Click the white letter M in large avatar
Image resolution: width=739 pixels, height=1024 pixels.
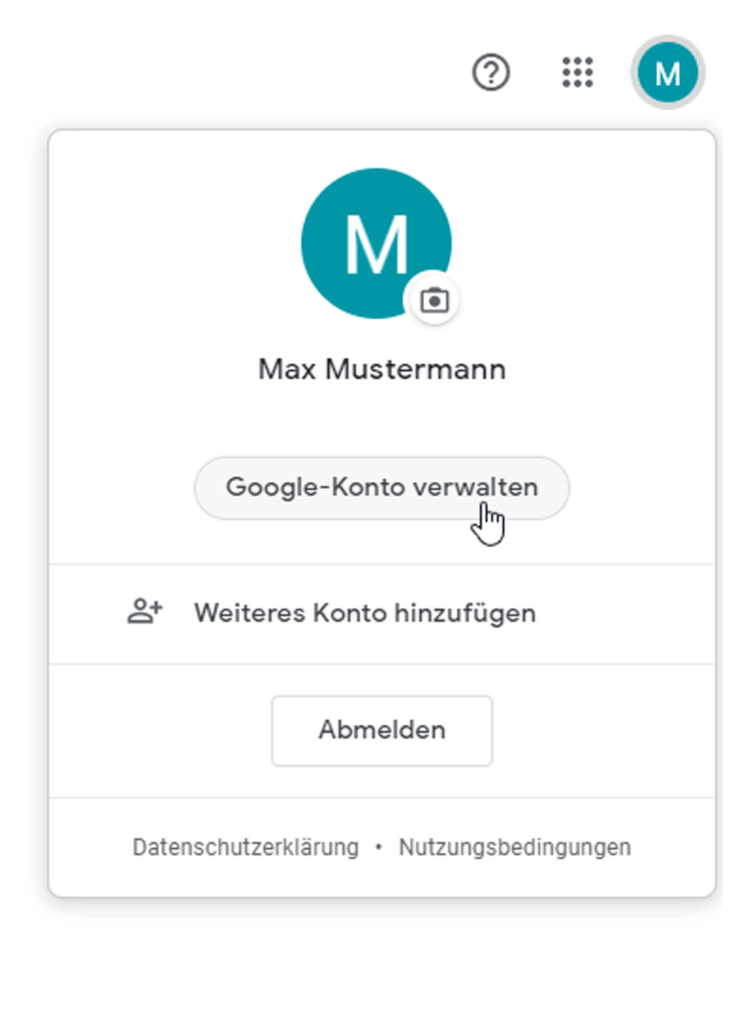tap(375, 244)
